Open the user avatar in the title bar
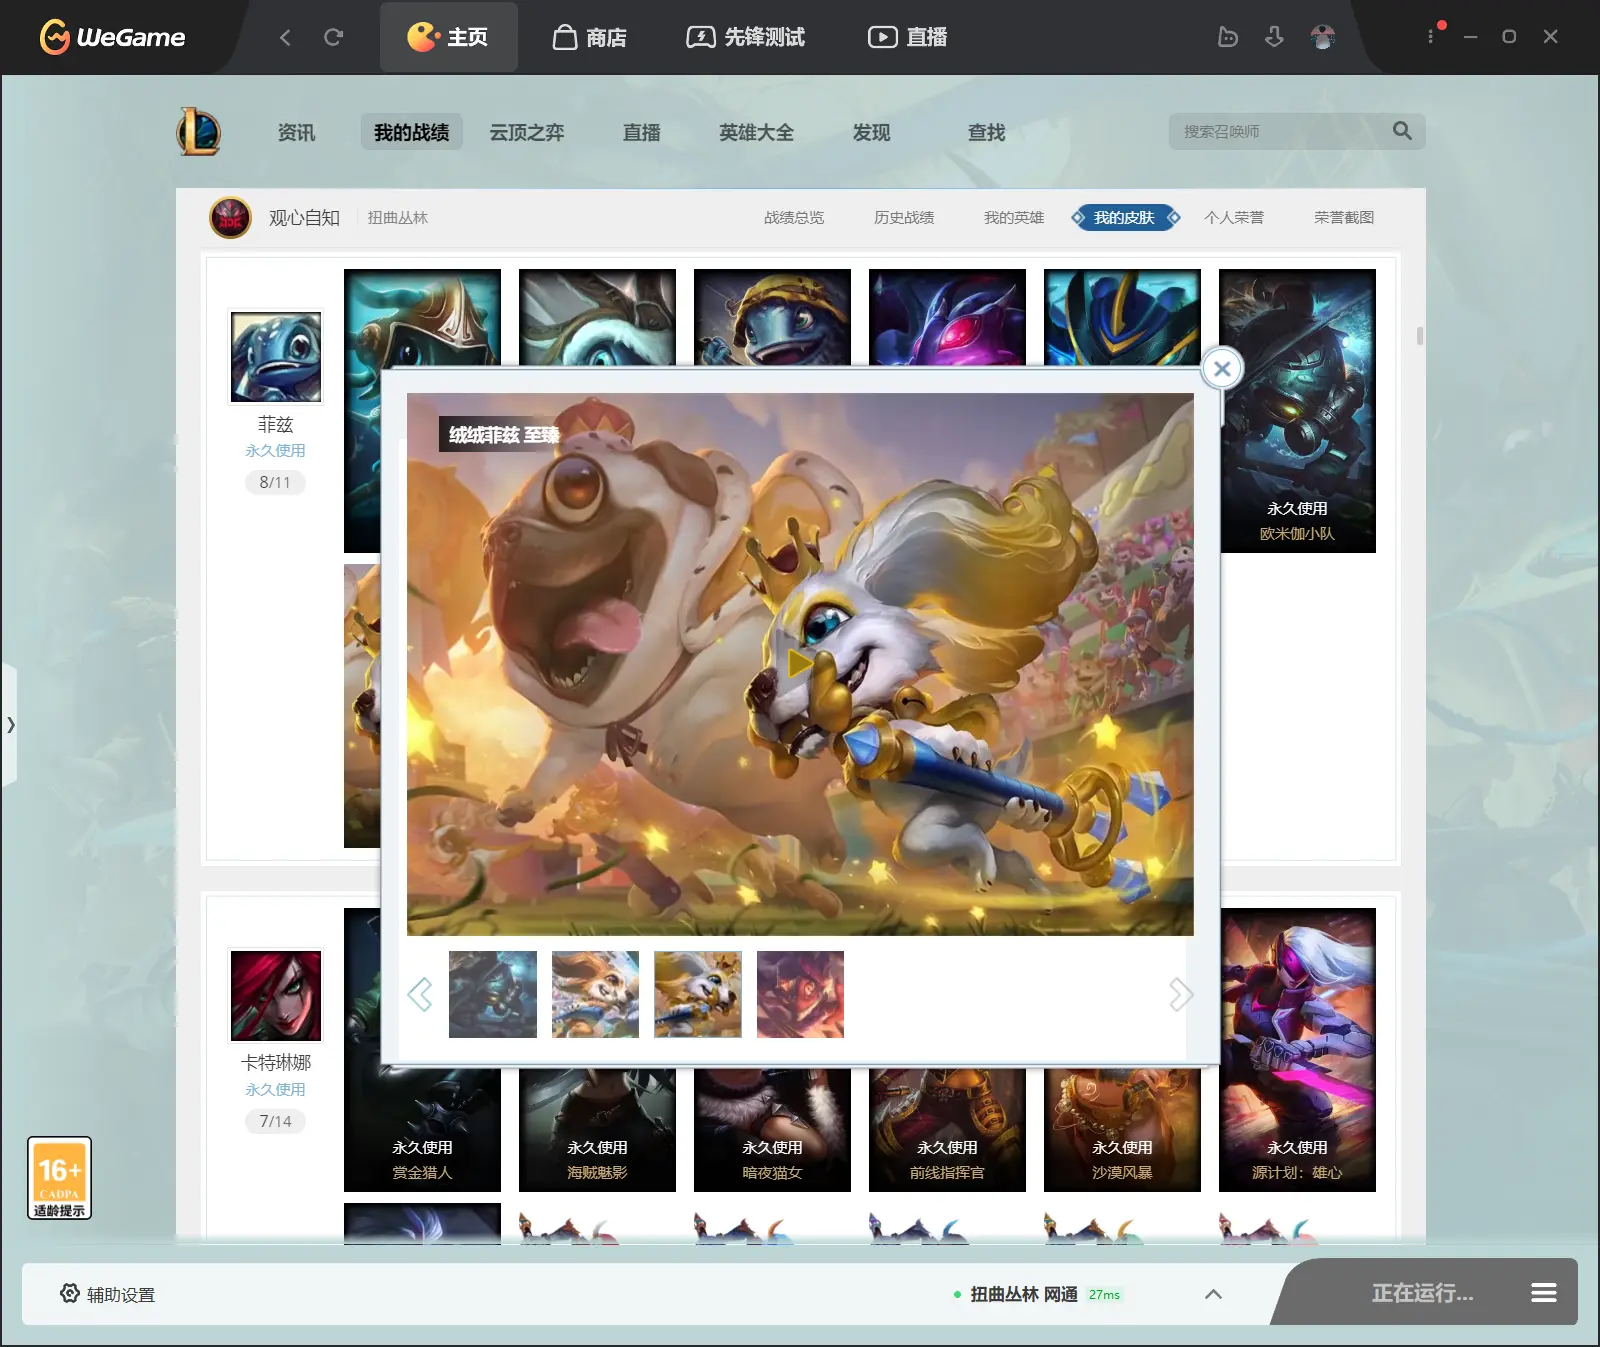1600x1347 pixels. pos(1323,37)
